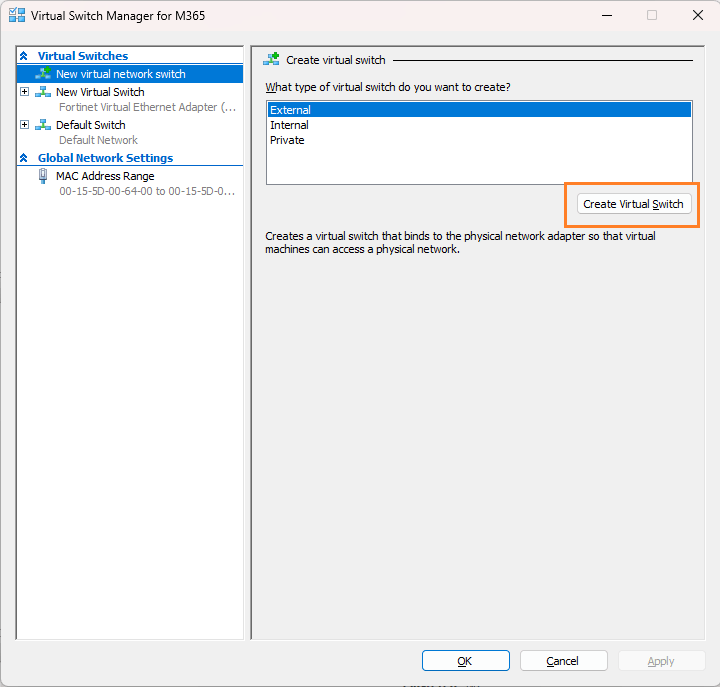Click the Create virtual switch header icon
The image size is (720, 687).
pos(271,59)
